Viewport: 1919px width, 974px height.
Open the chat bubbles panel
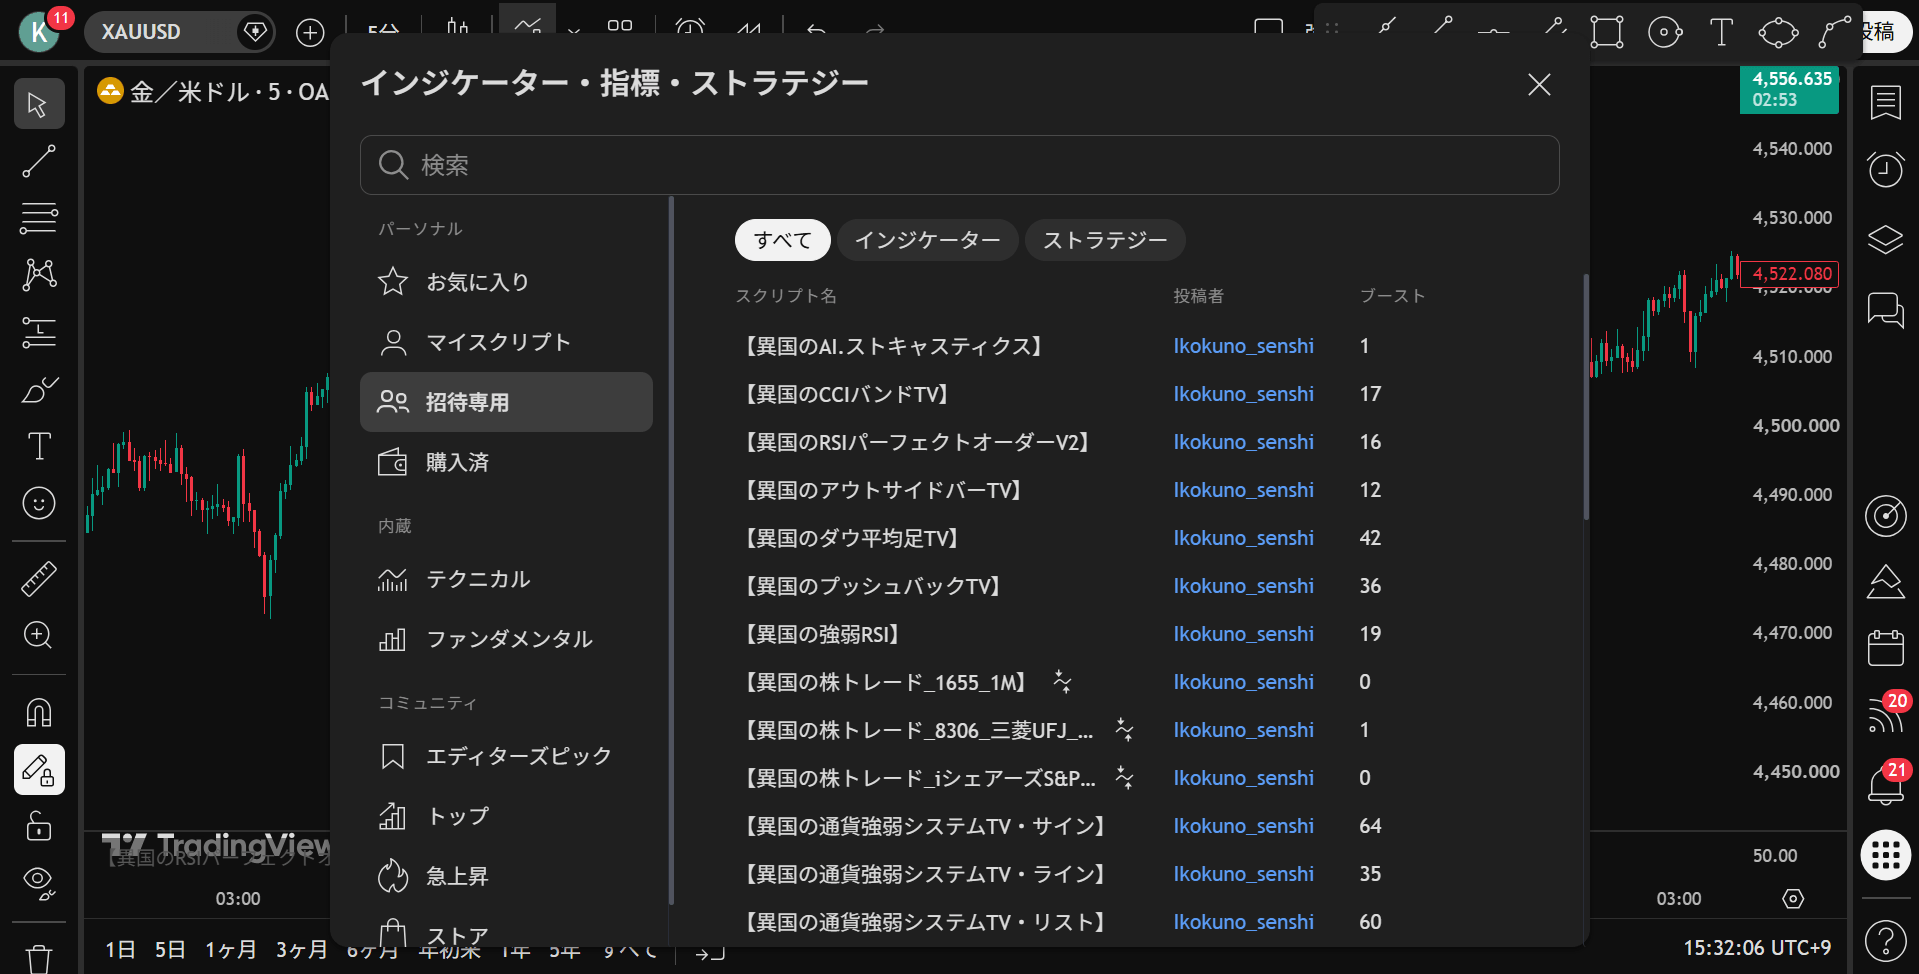tap(1886, 310)
